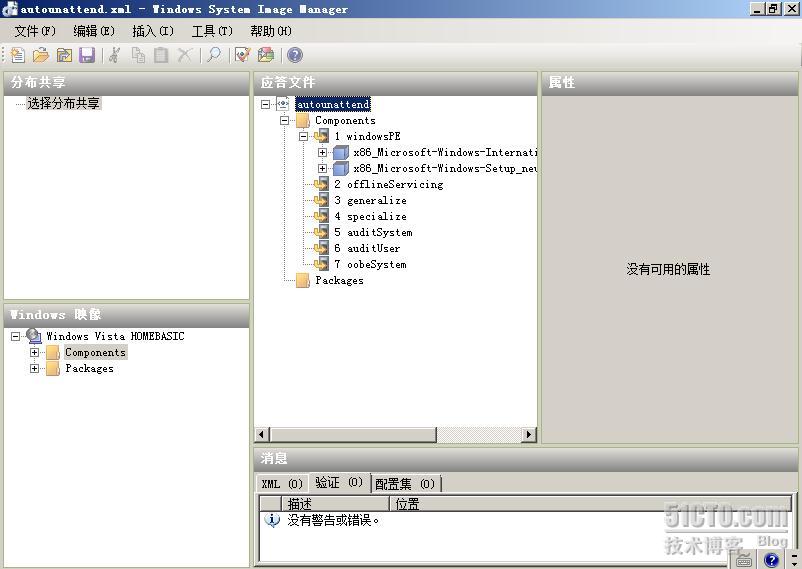Click the Validate Answer File icon
The width and height of the screenshot is (802, 569).
[x=242, y=55]
